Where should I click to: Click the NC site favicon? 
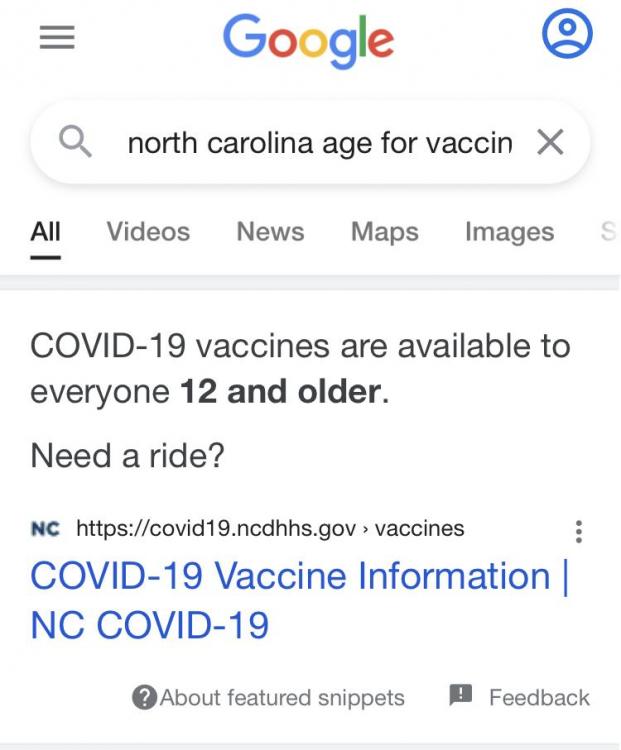tap(45, 528)
